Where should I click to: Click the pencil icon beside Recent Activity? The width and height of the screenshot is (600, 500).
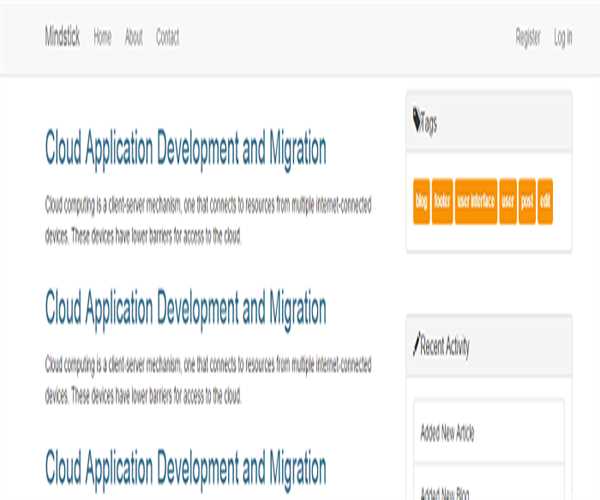point(416,346)
